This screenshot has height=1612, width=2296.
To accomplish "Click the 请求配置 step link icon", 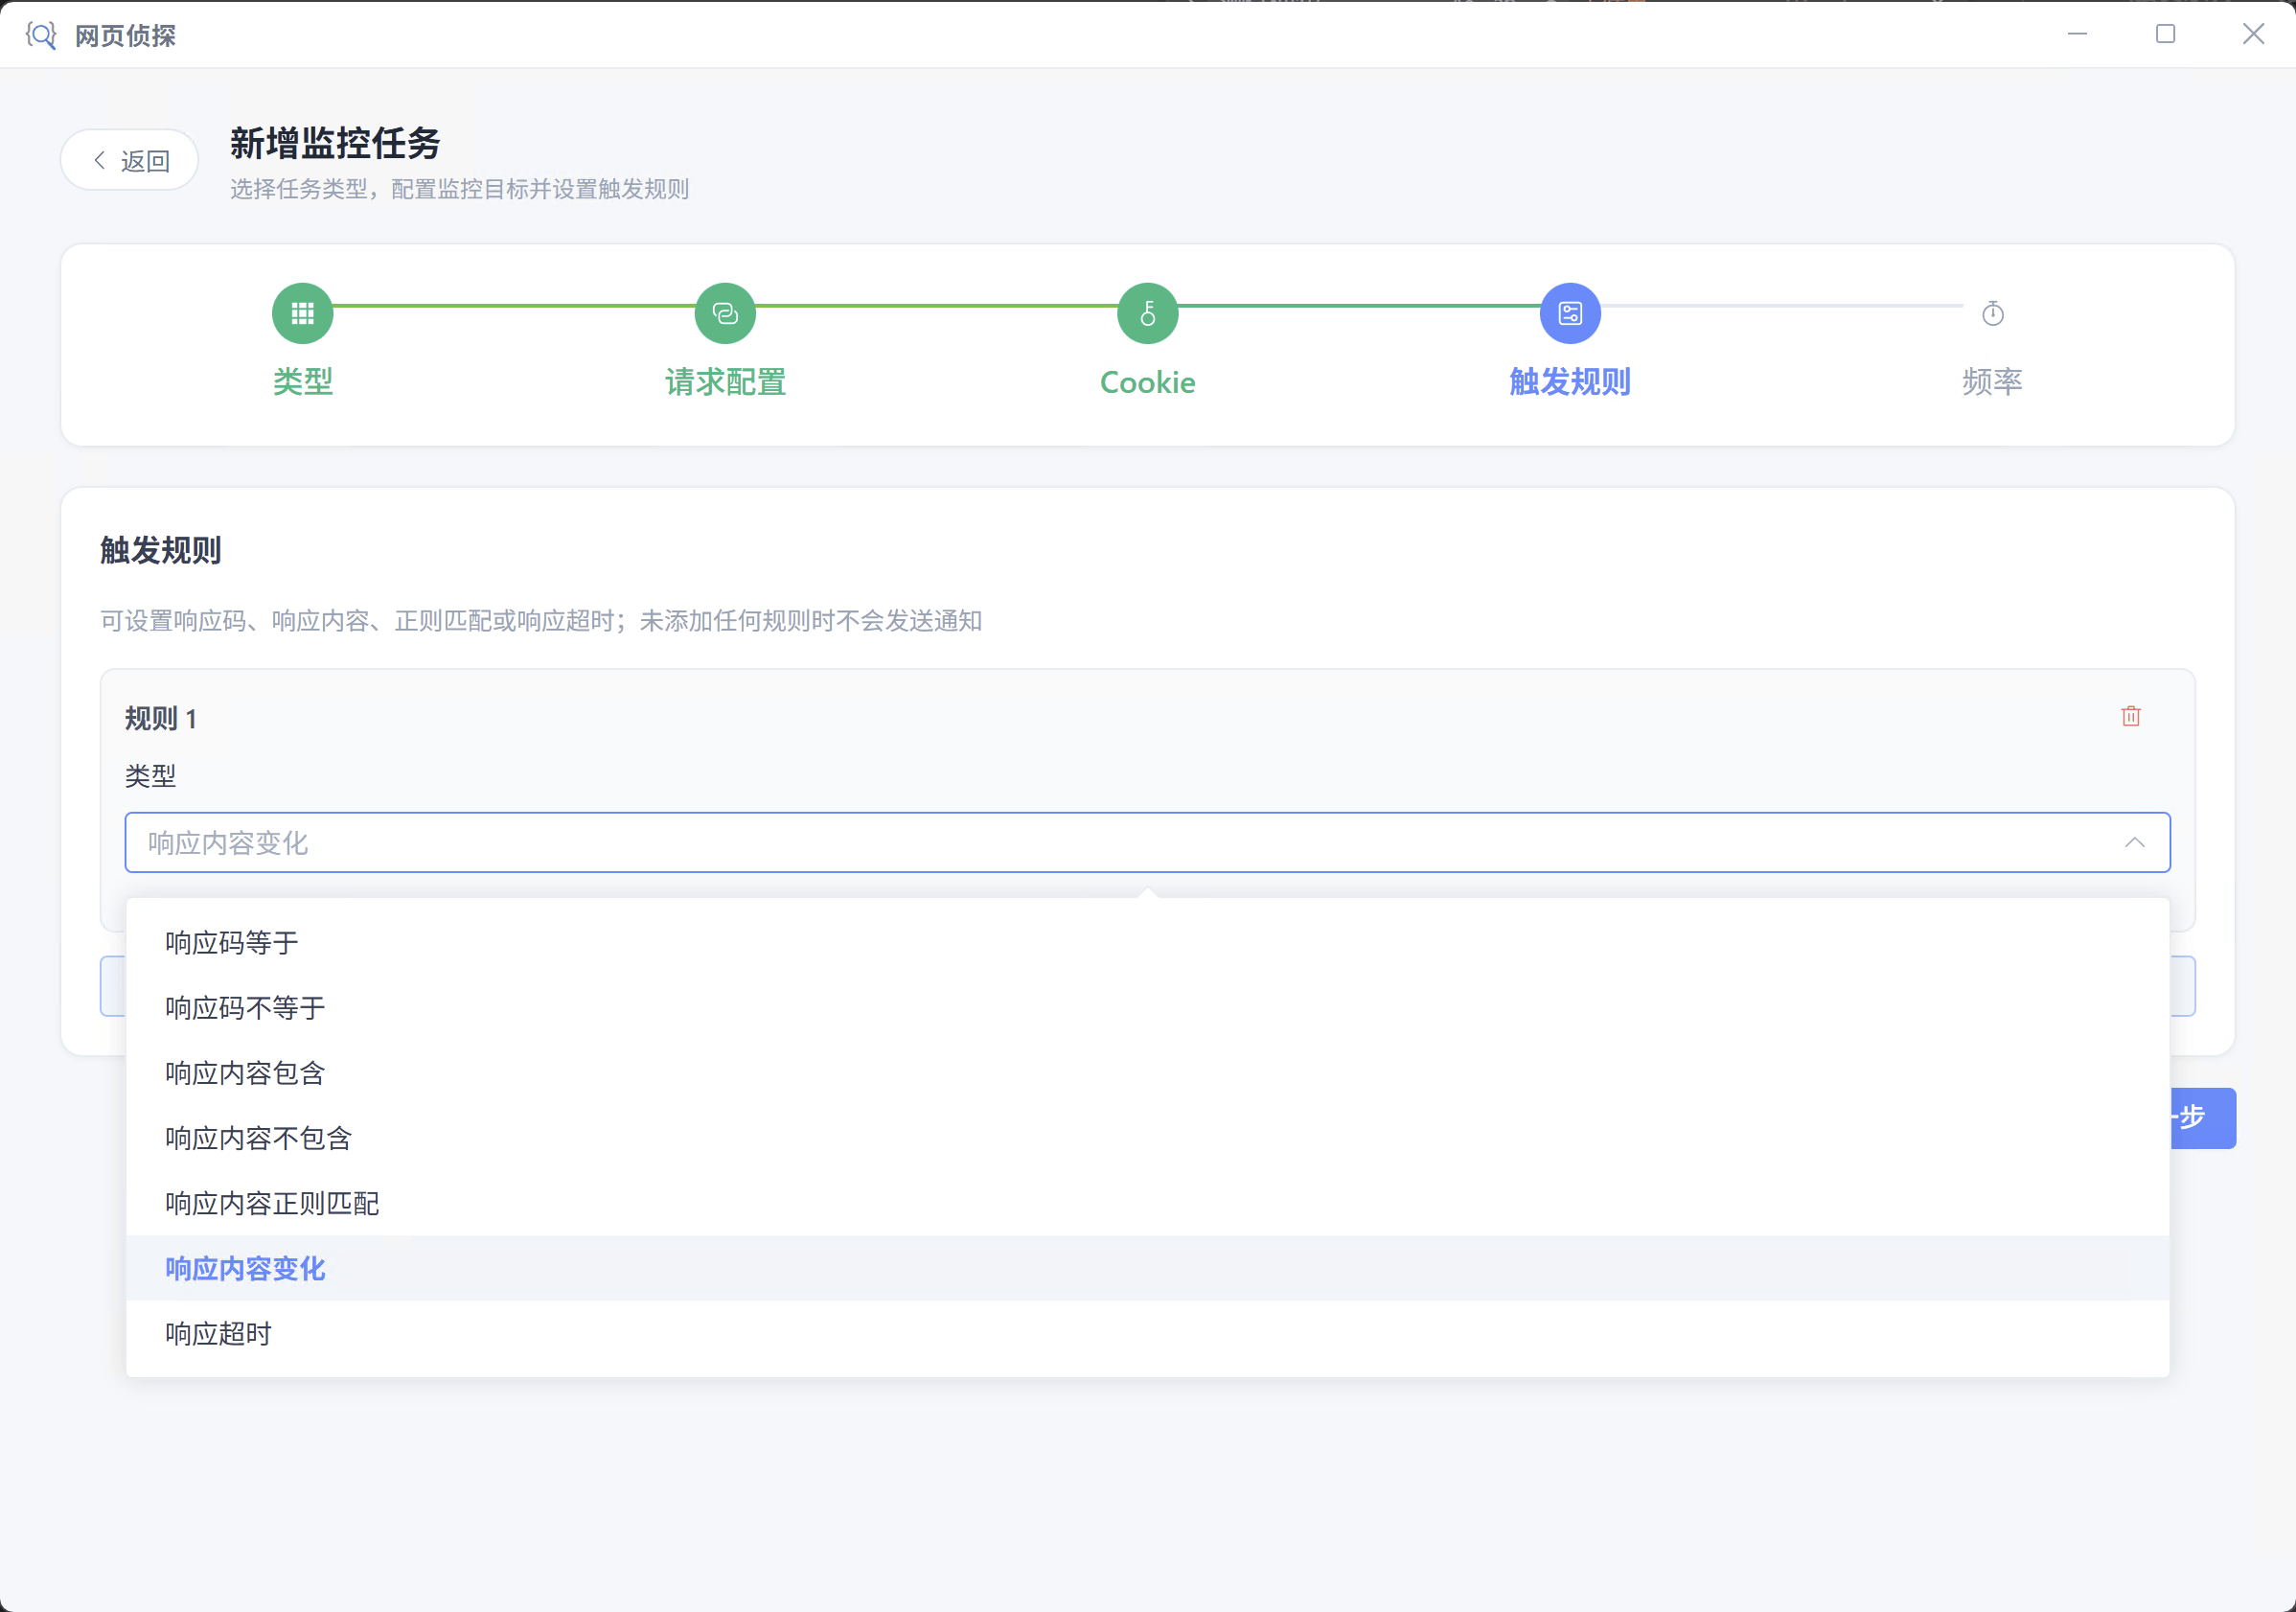I will click(x=725, y=313).
